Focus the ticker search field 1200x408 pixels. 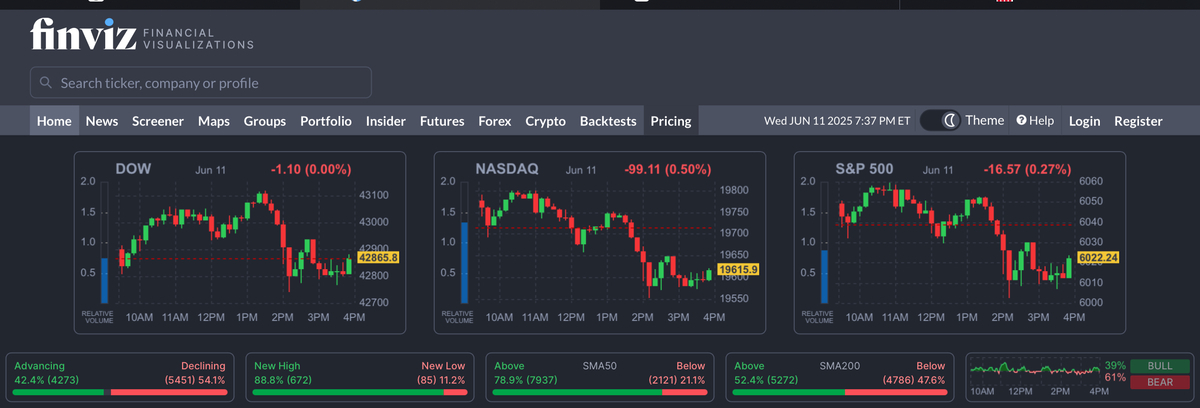click(201, 83)
